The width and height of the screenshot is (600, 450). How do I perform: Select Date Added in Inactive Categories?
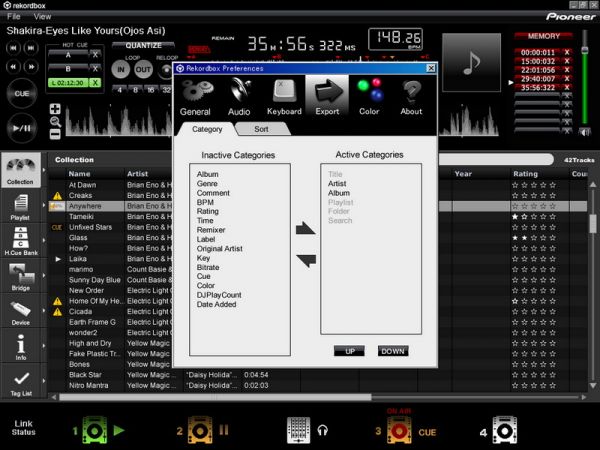coord(216,305)
